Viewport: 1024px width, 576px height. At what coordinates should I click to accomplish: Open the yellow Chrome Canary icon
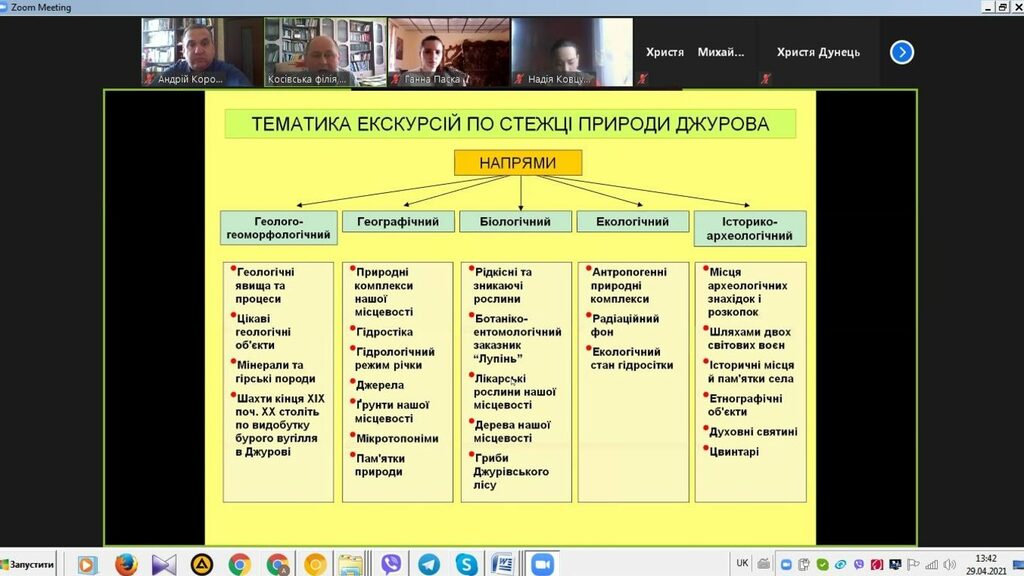[x=315, y=564]
